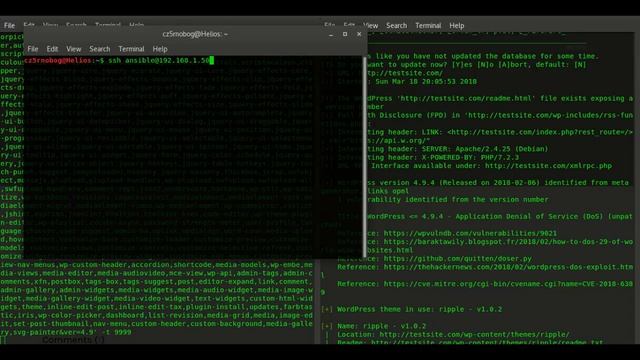This screenshot has width=640, height=360.
Task: Click the index.php?rest_route LINK header URL
Action: pos(540,132)
